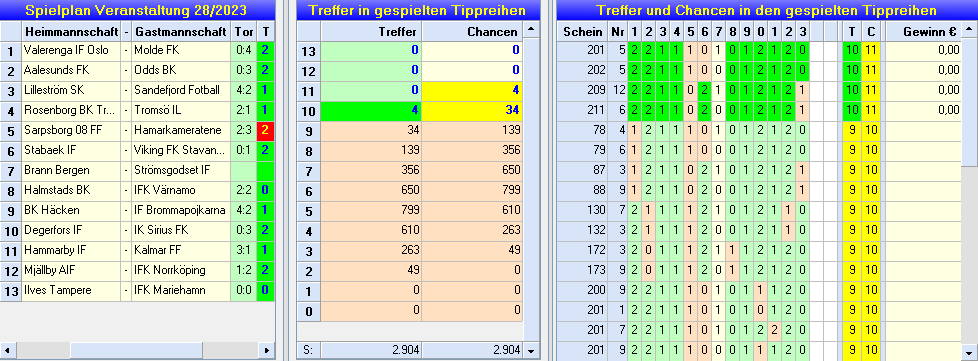978x361 pixels.
Task: Click the down arrow of Treffer table scrollbar
Action: (531, 350)
